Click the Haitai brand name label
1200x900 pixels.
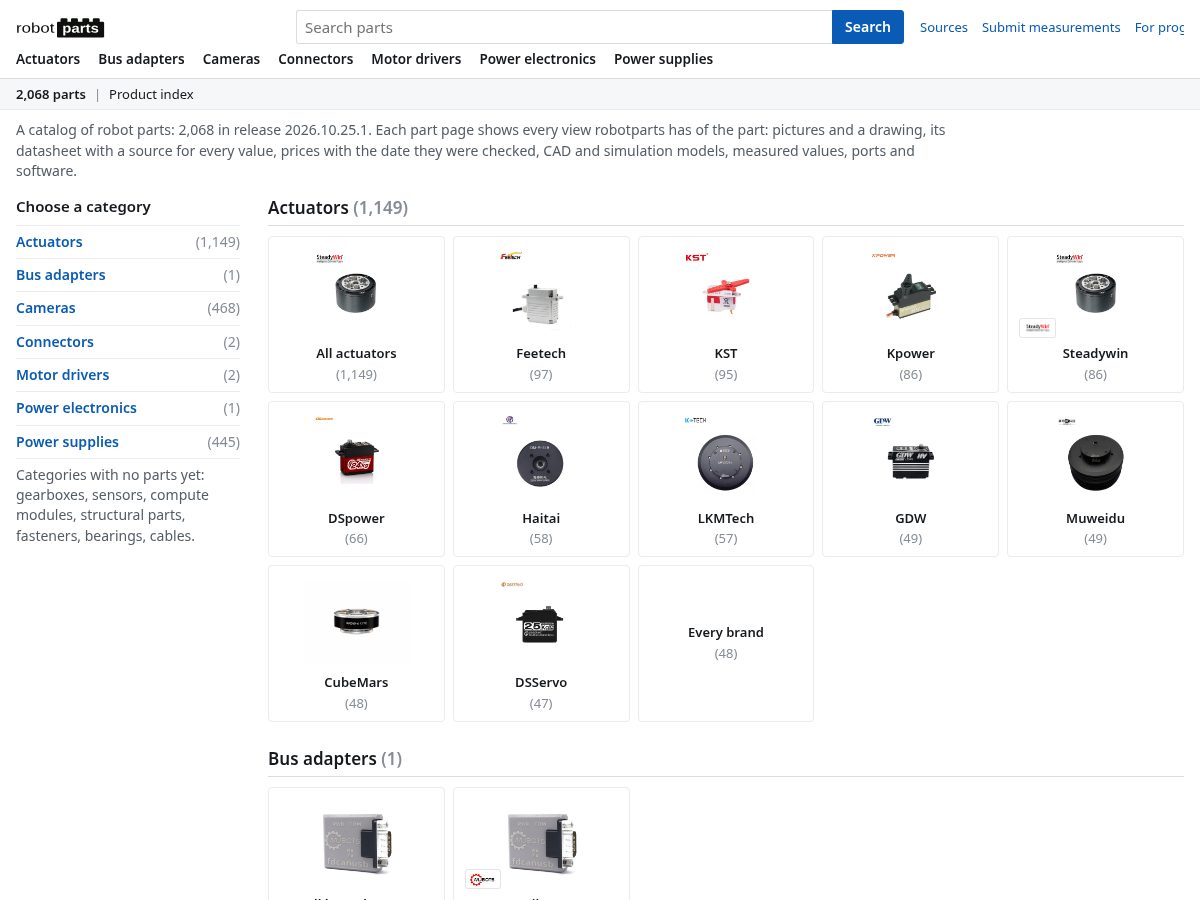coord(541,518)
